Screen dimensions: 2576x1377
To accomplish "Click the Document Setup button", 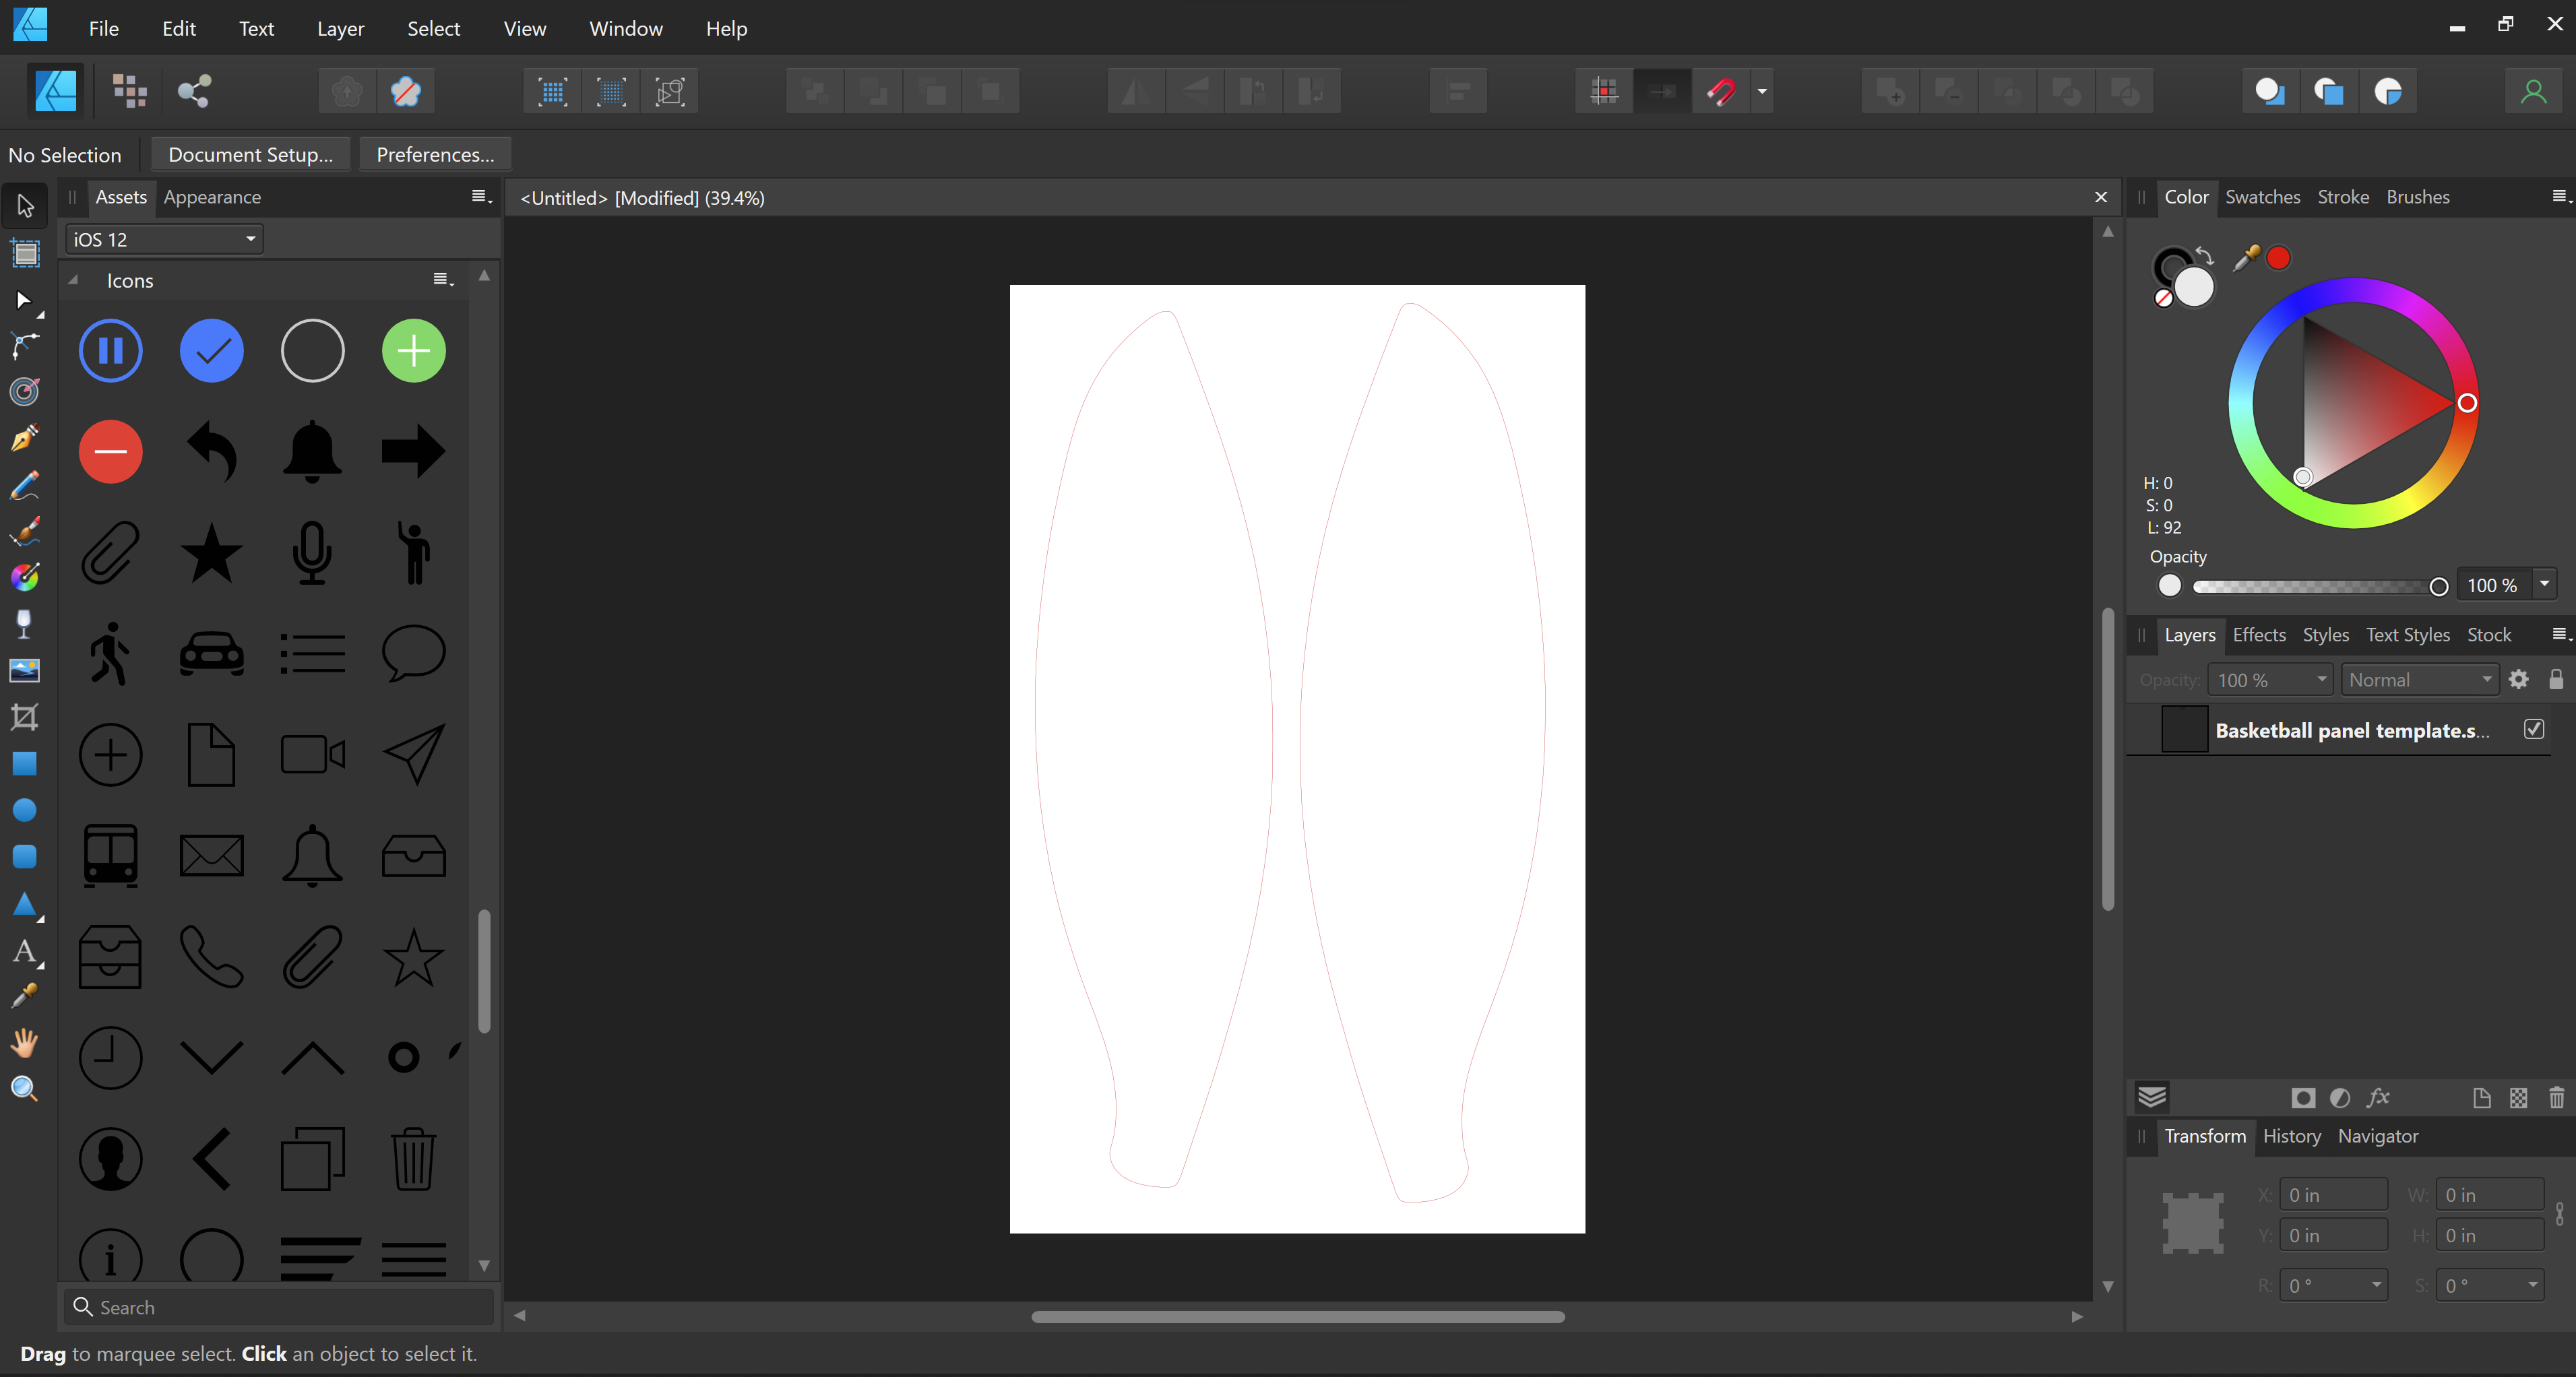I will click(250, 155).
